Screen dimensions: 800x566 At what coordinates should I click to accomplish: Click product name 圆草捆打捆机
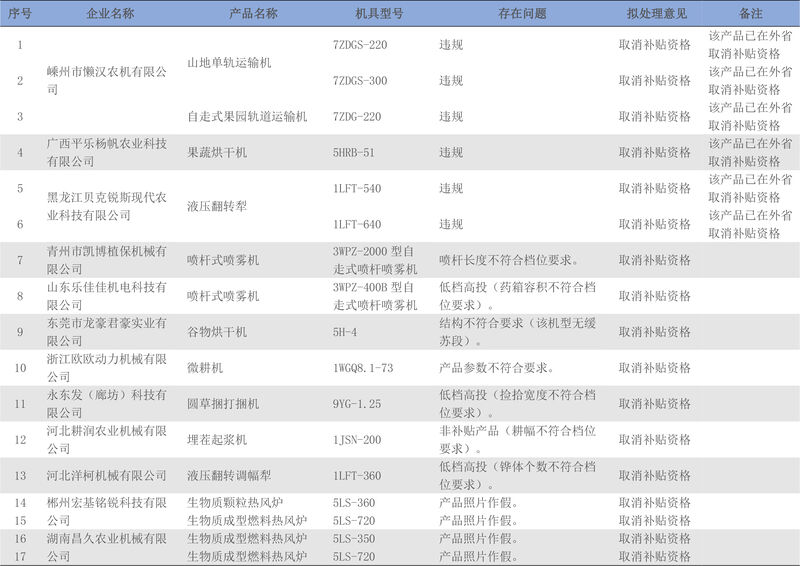[223, 404]
